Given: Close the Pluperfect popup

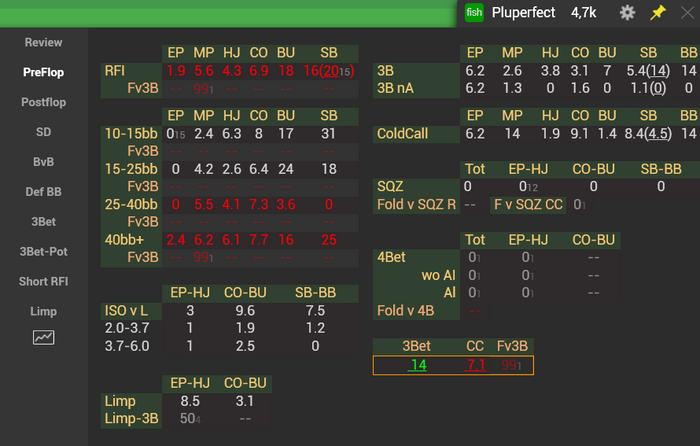Looking at the screenshot, I should click(x=688, y=13).
